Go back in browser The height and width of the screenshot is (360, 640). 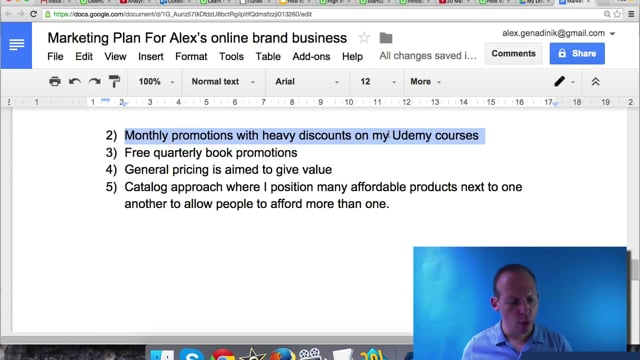point(8,14)
